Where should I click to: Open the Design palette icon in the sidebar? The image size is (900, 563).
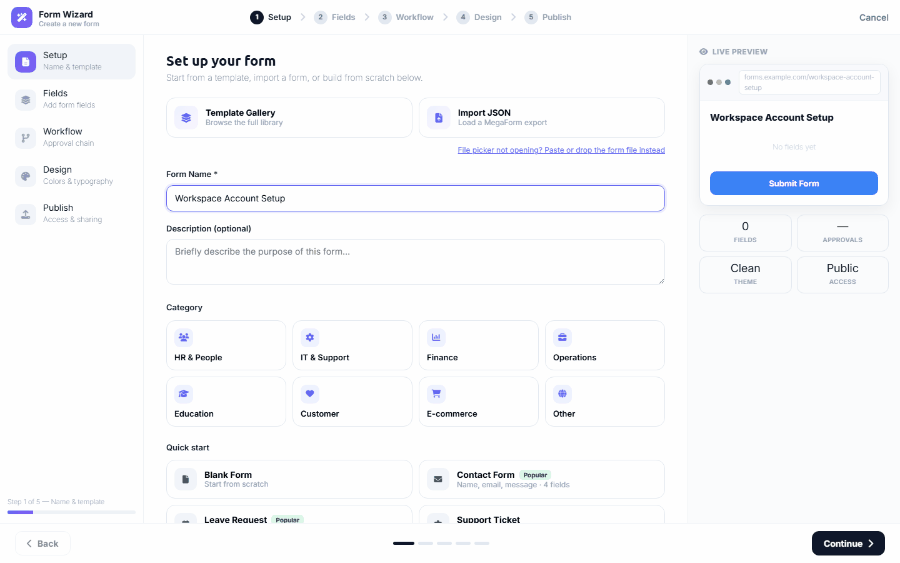[x=25, y=176]
